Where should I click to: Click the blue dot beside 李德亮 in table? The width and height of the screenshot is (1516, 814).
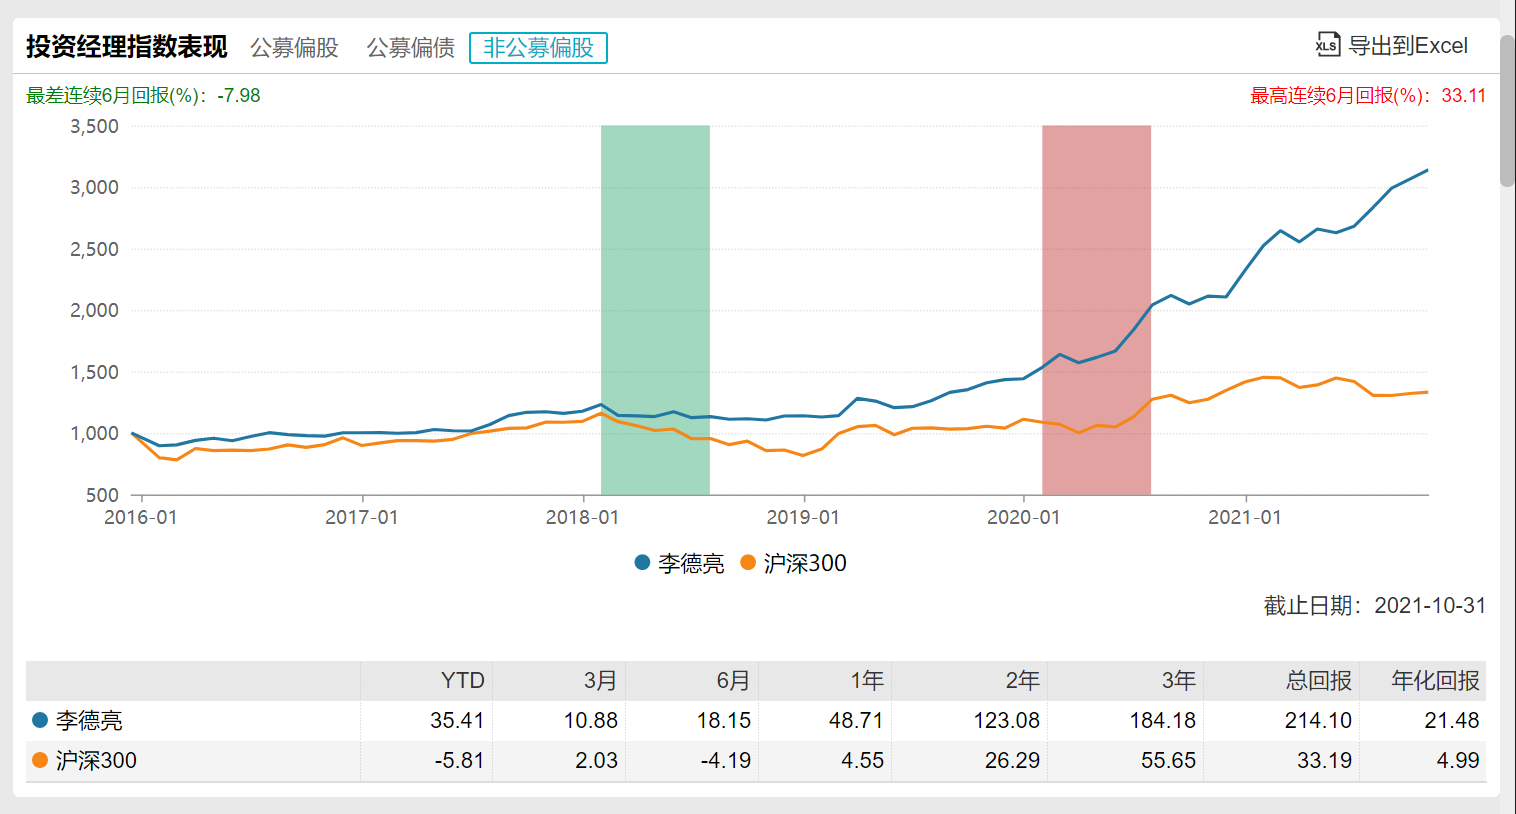tap(40, 720)
